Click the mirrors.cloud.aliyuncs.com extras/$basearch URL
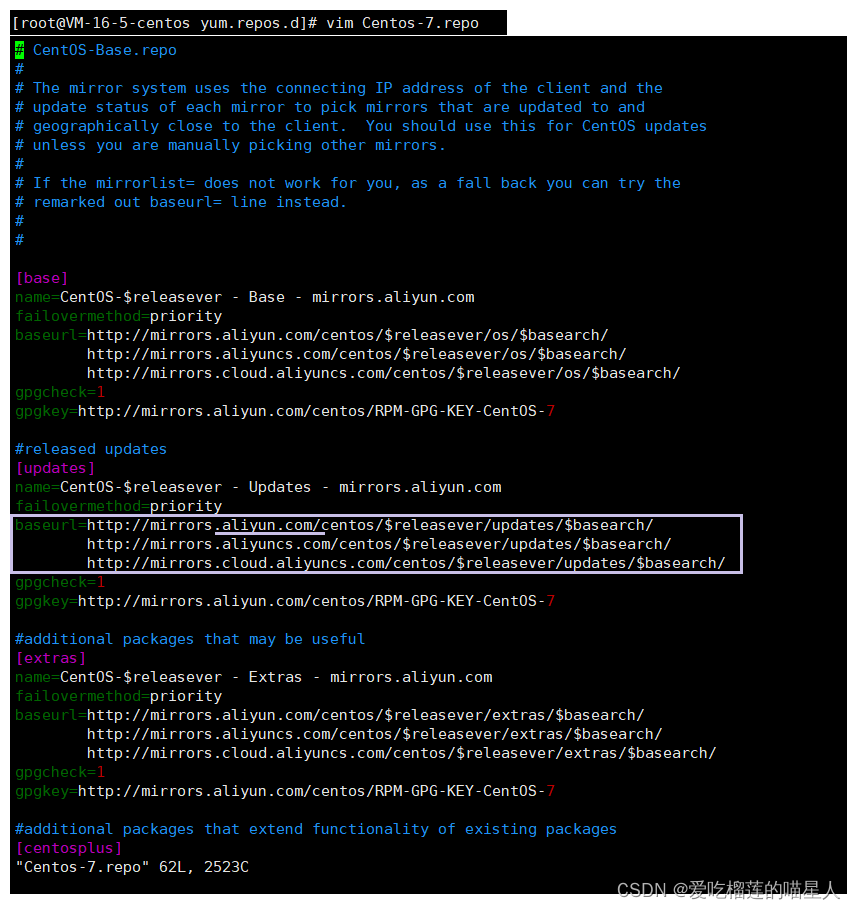 [401, 754]
